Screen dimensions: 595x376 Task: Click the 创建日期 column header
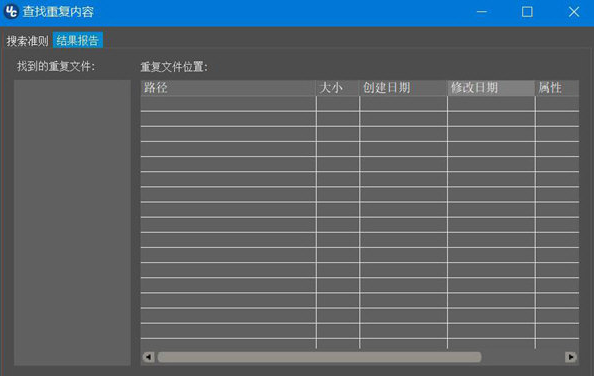tap(403, 88)
